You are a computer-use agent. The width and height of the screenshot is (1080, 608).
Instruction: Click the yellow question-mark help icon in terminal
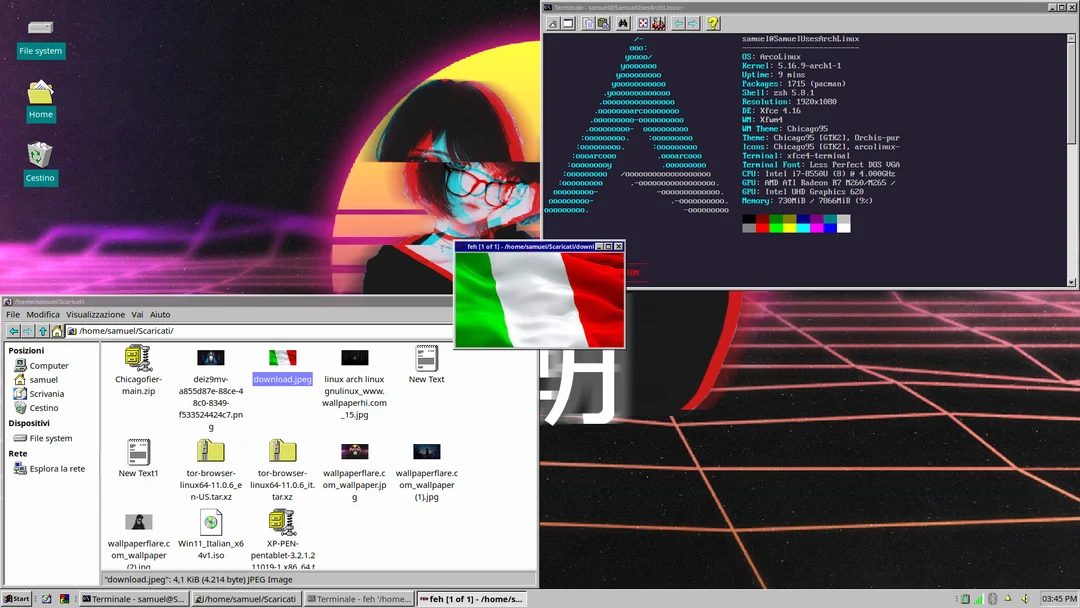pyautogui.click(x=714, y=23)
